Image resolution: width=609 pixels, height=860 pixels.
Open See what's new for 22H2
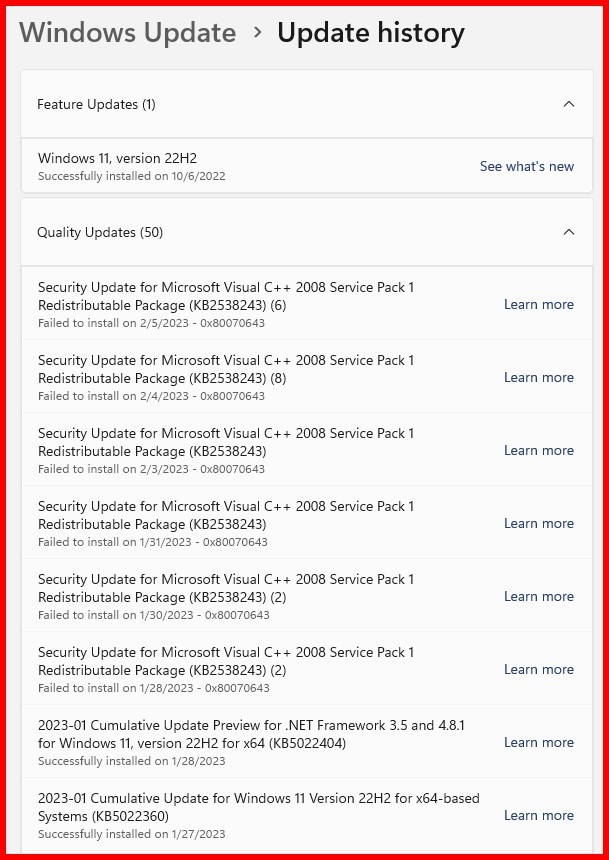pyautogui.click(x=527, y=166)
